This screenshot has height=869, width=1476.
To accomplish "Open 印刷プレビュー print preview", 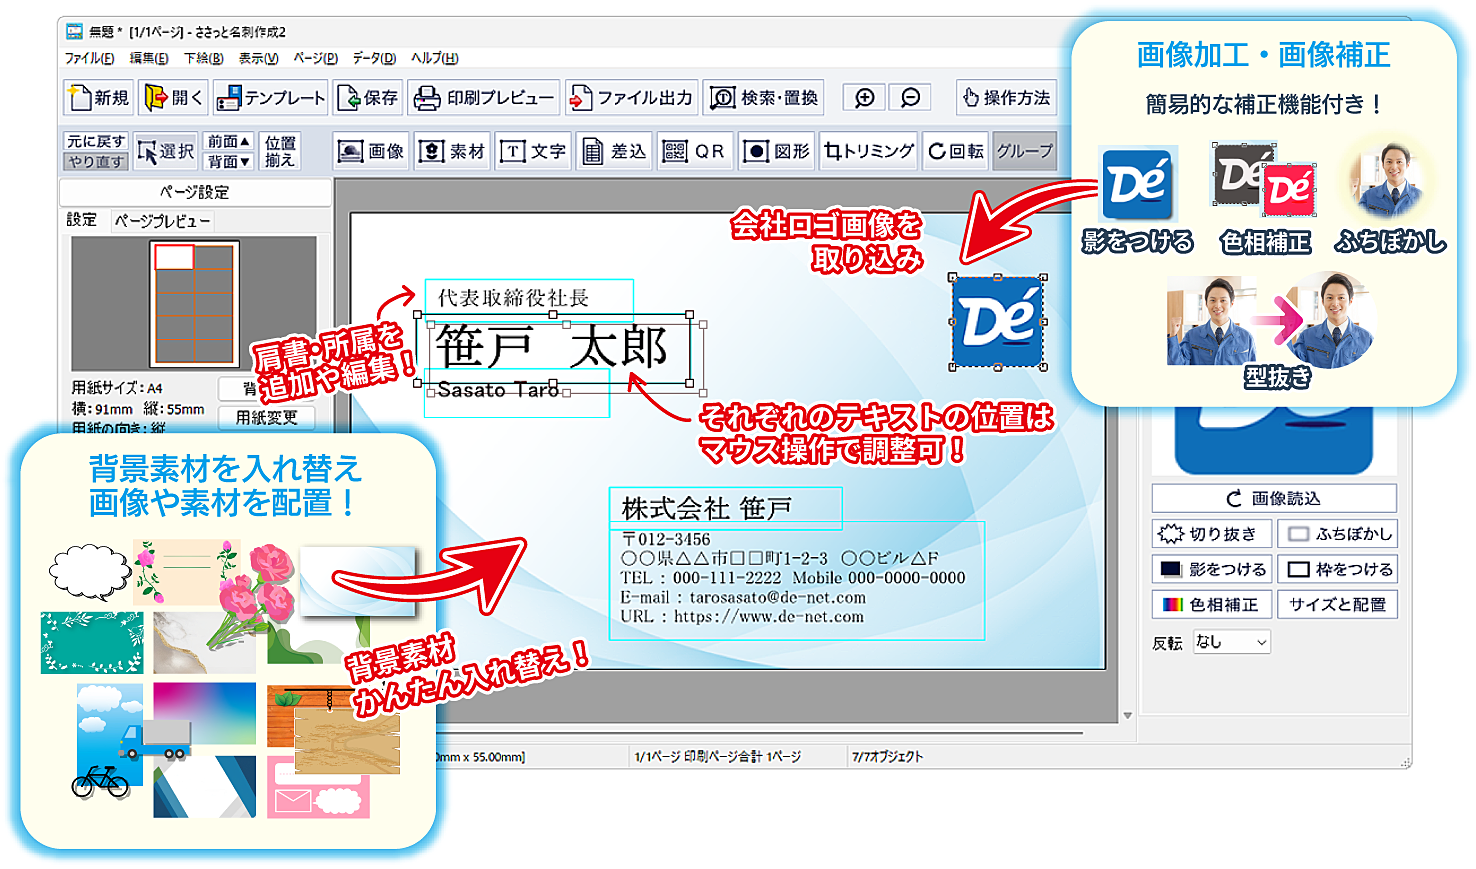I will pyautogui.click(x=484, y=98).
